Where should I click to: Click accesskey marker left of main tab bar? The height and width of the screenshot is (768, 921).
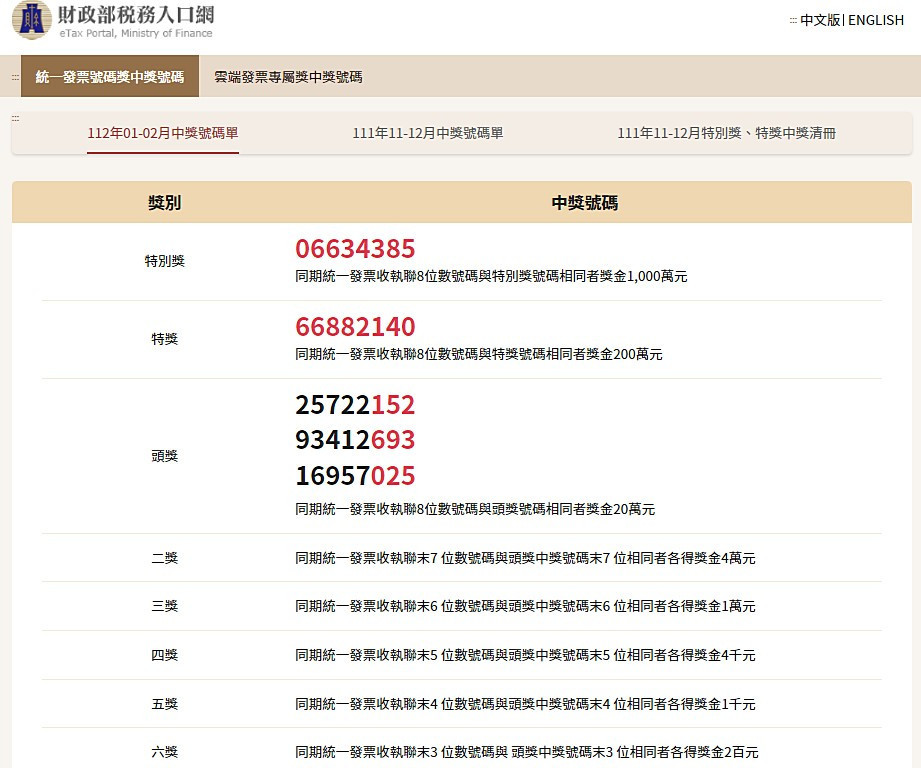15,77
